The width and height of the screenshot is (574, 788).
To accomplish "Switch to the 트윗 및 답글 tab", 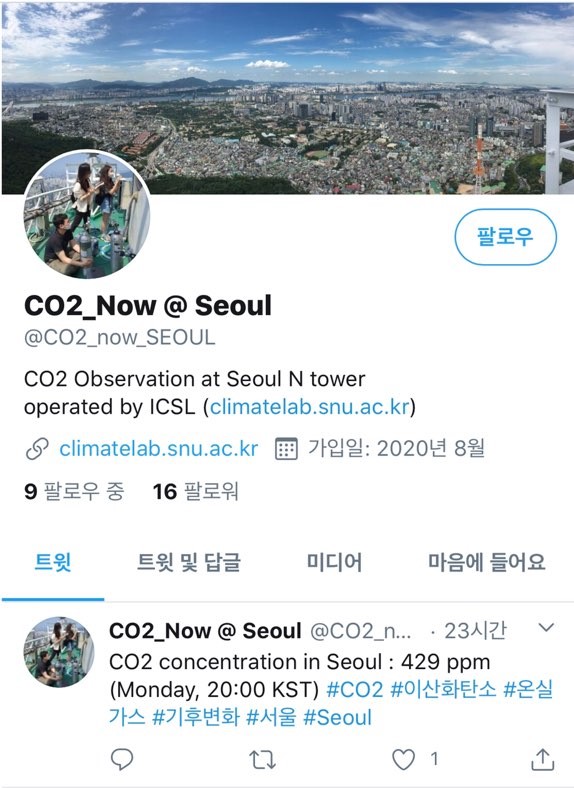I will [x=189, y=562].
